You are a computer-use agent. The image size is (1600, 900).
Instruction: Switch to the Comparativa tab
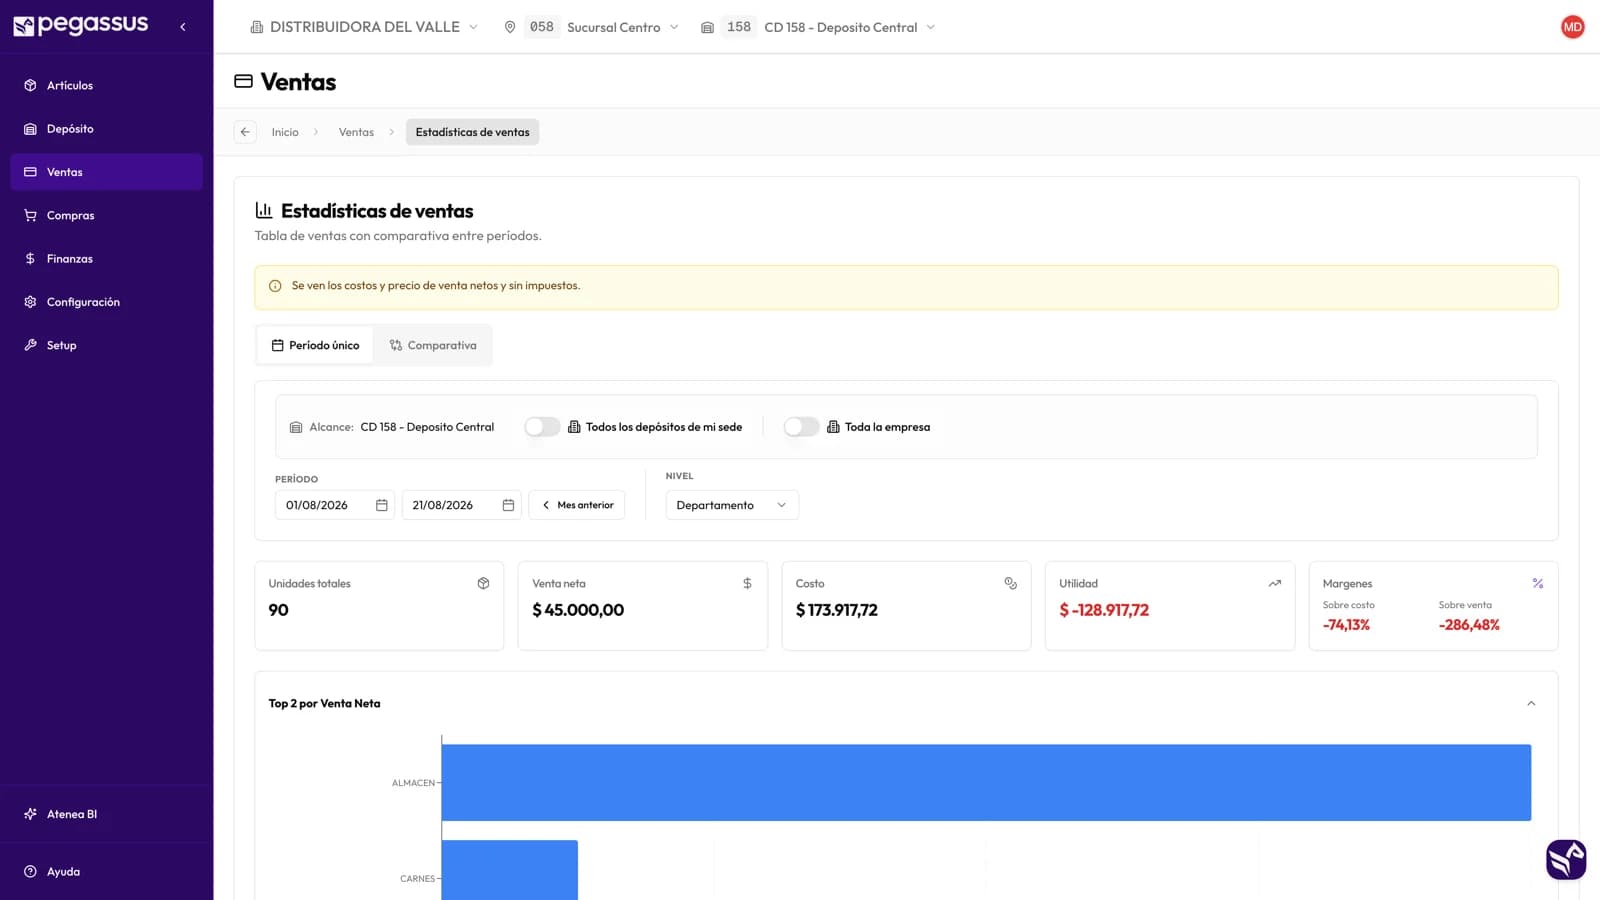(433, 345)
